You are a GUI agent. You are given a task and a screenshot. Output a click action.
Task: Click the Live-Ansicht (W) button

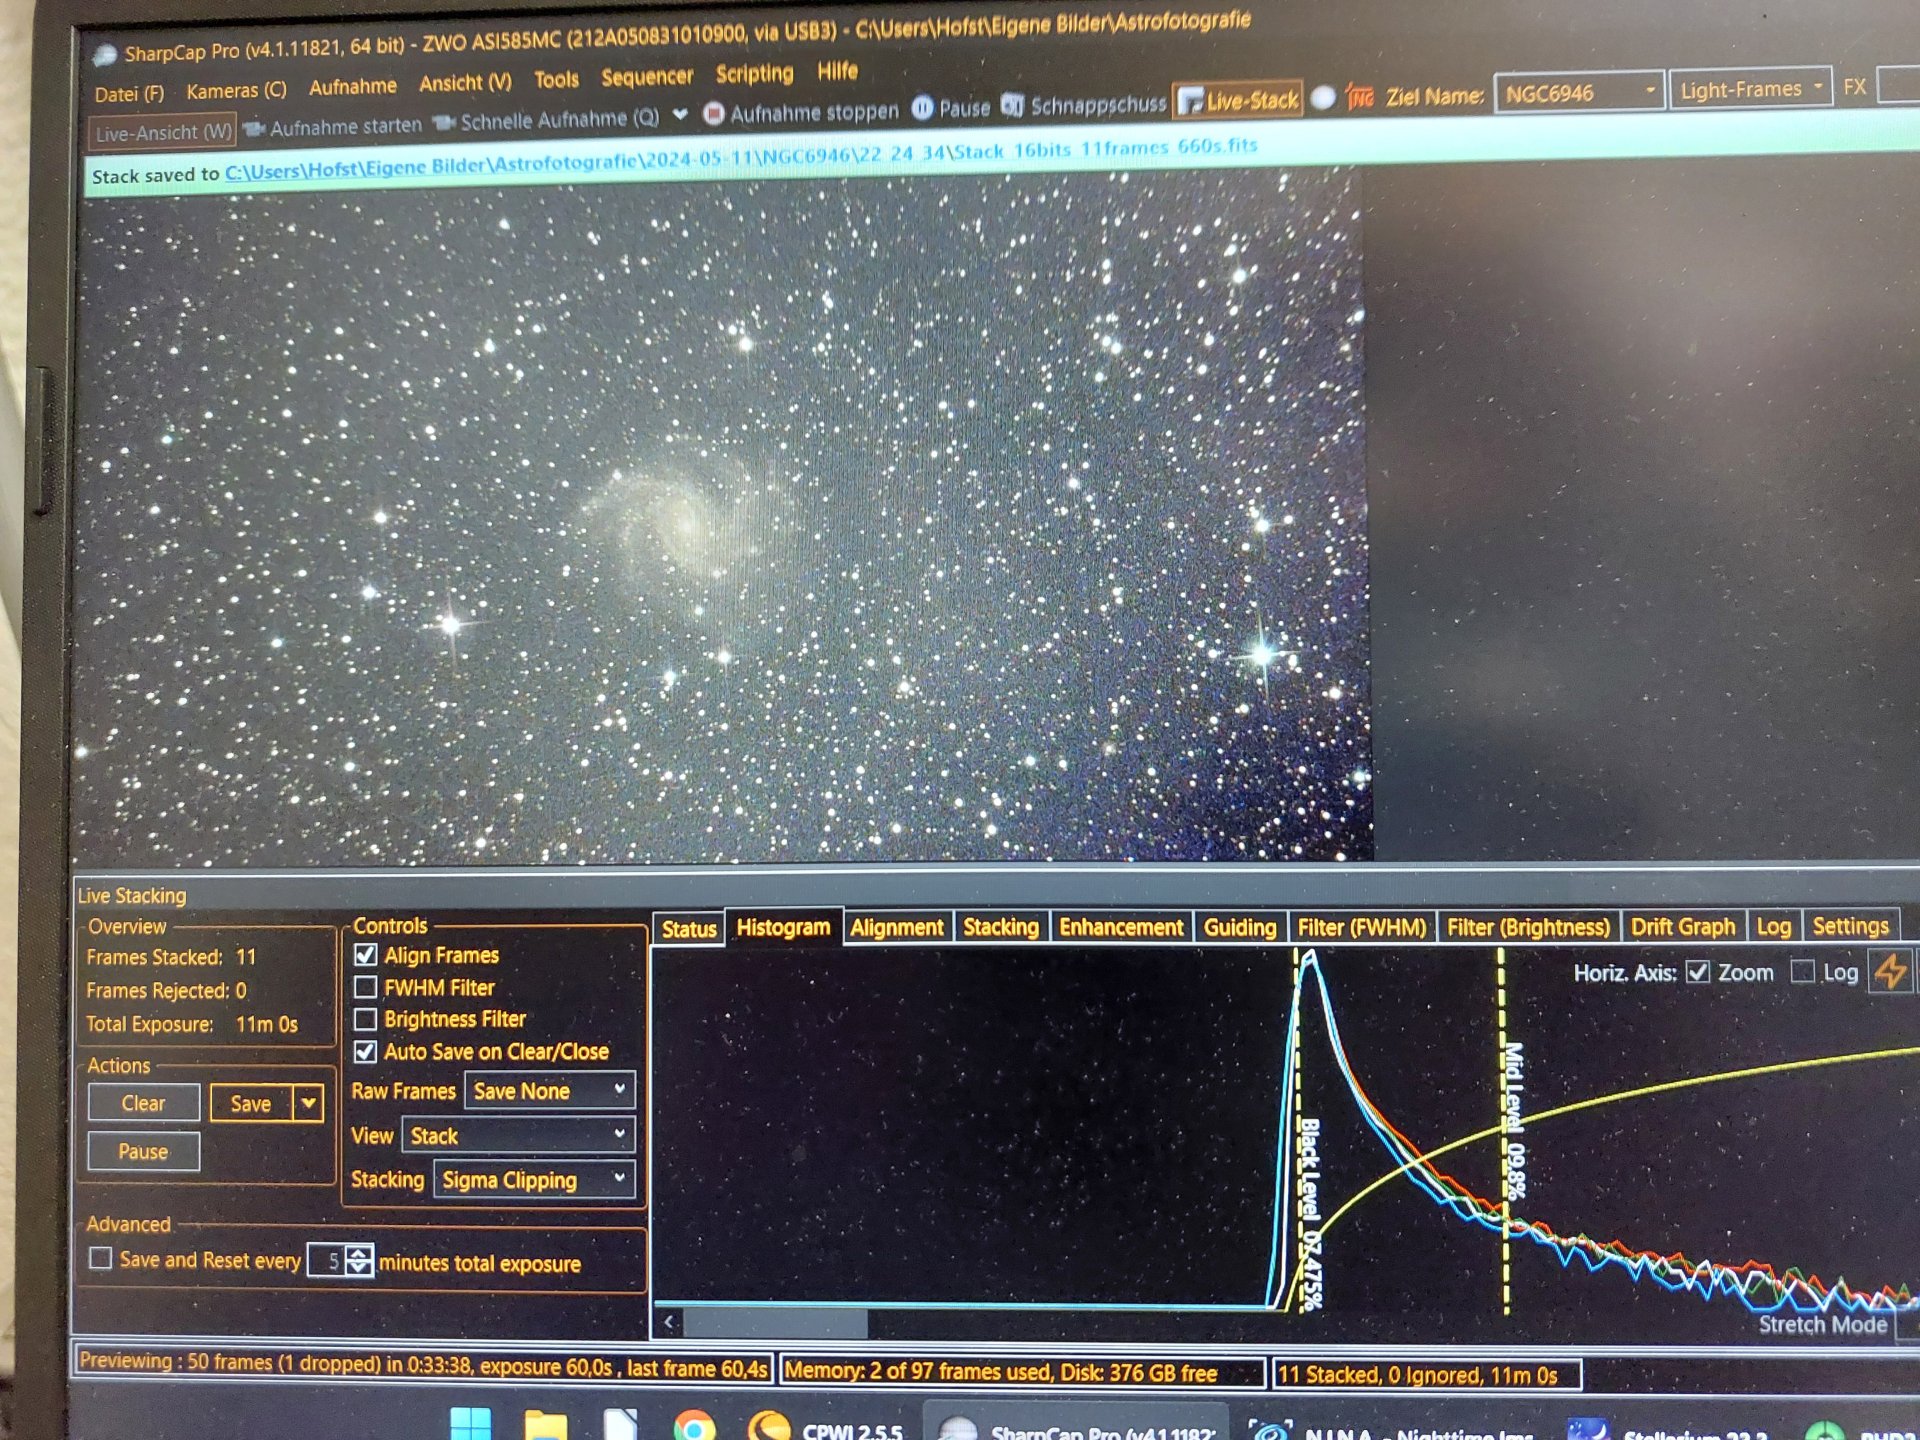[x=163, y=132]
